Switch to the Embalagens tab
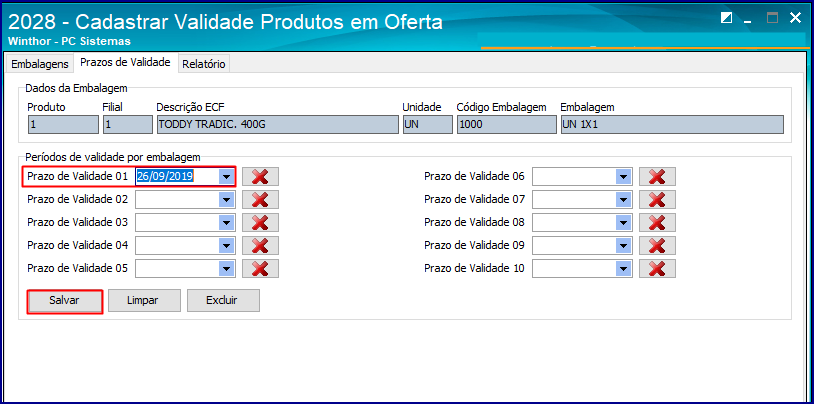 (x=39, y=64)
